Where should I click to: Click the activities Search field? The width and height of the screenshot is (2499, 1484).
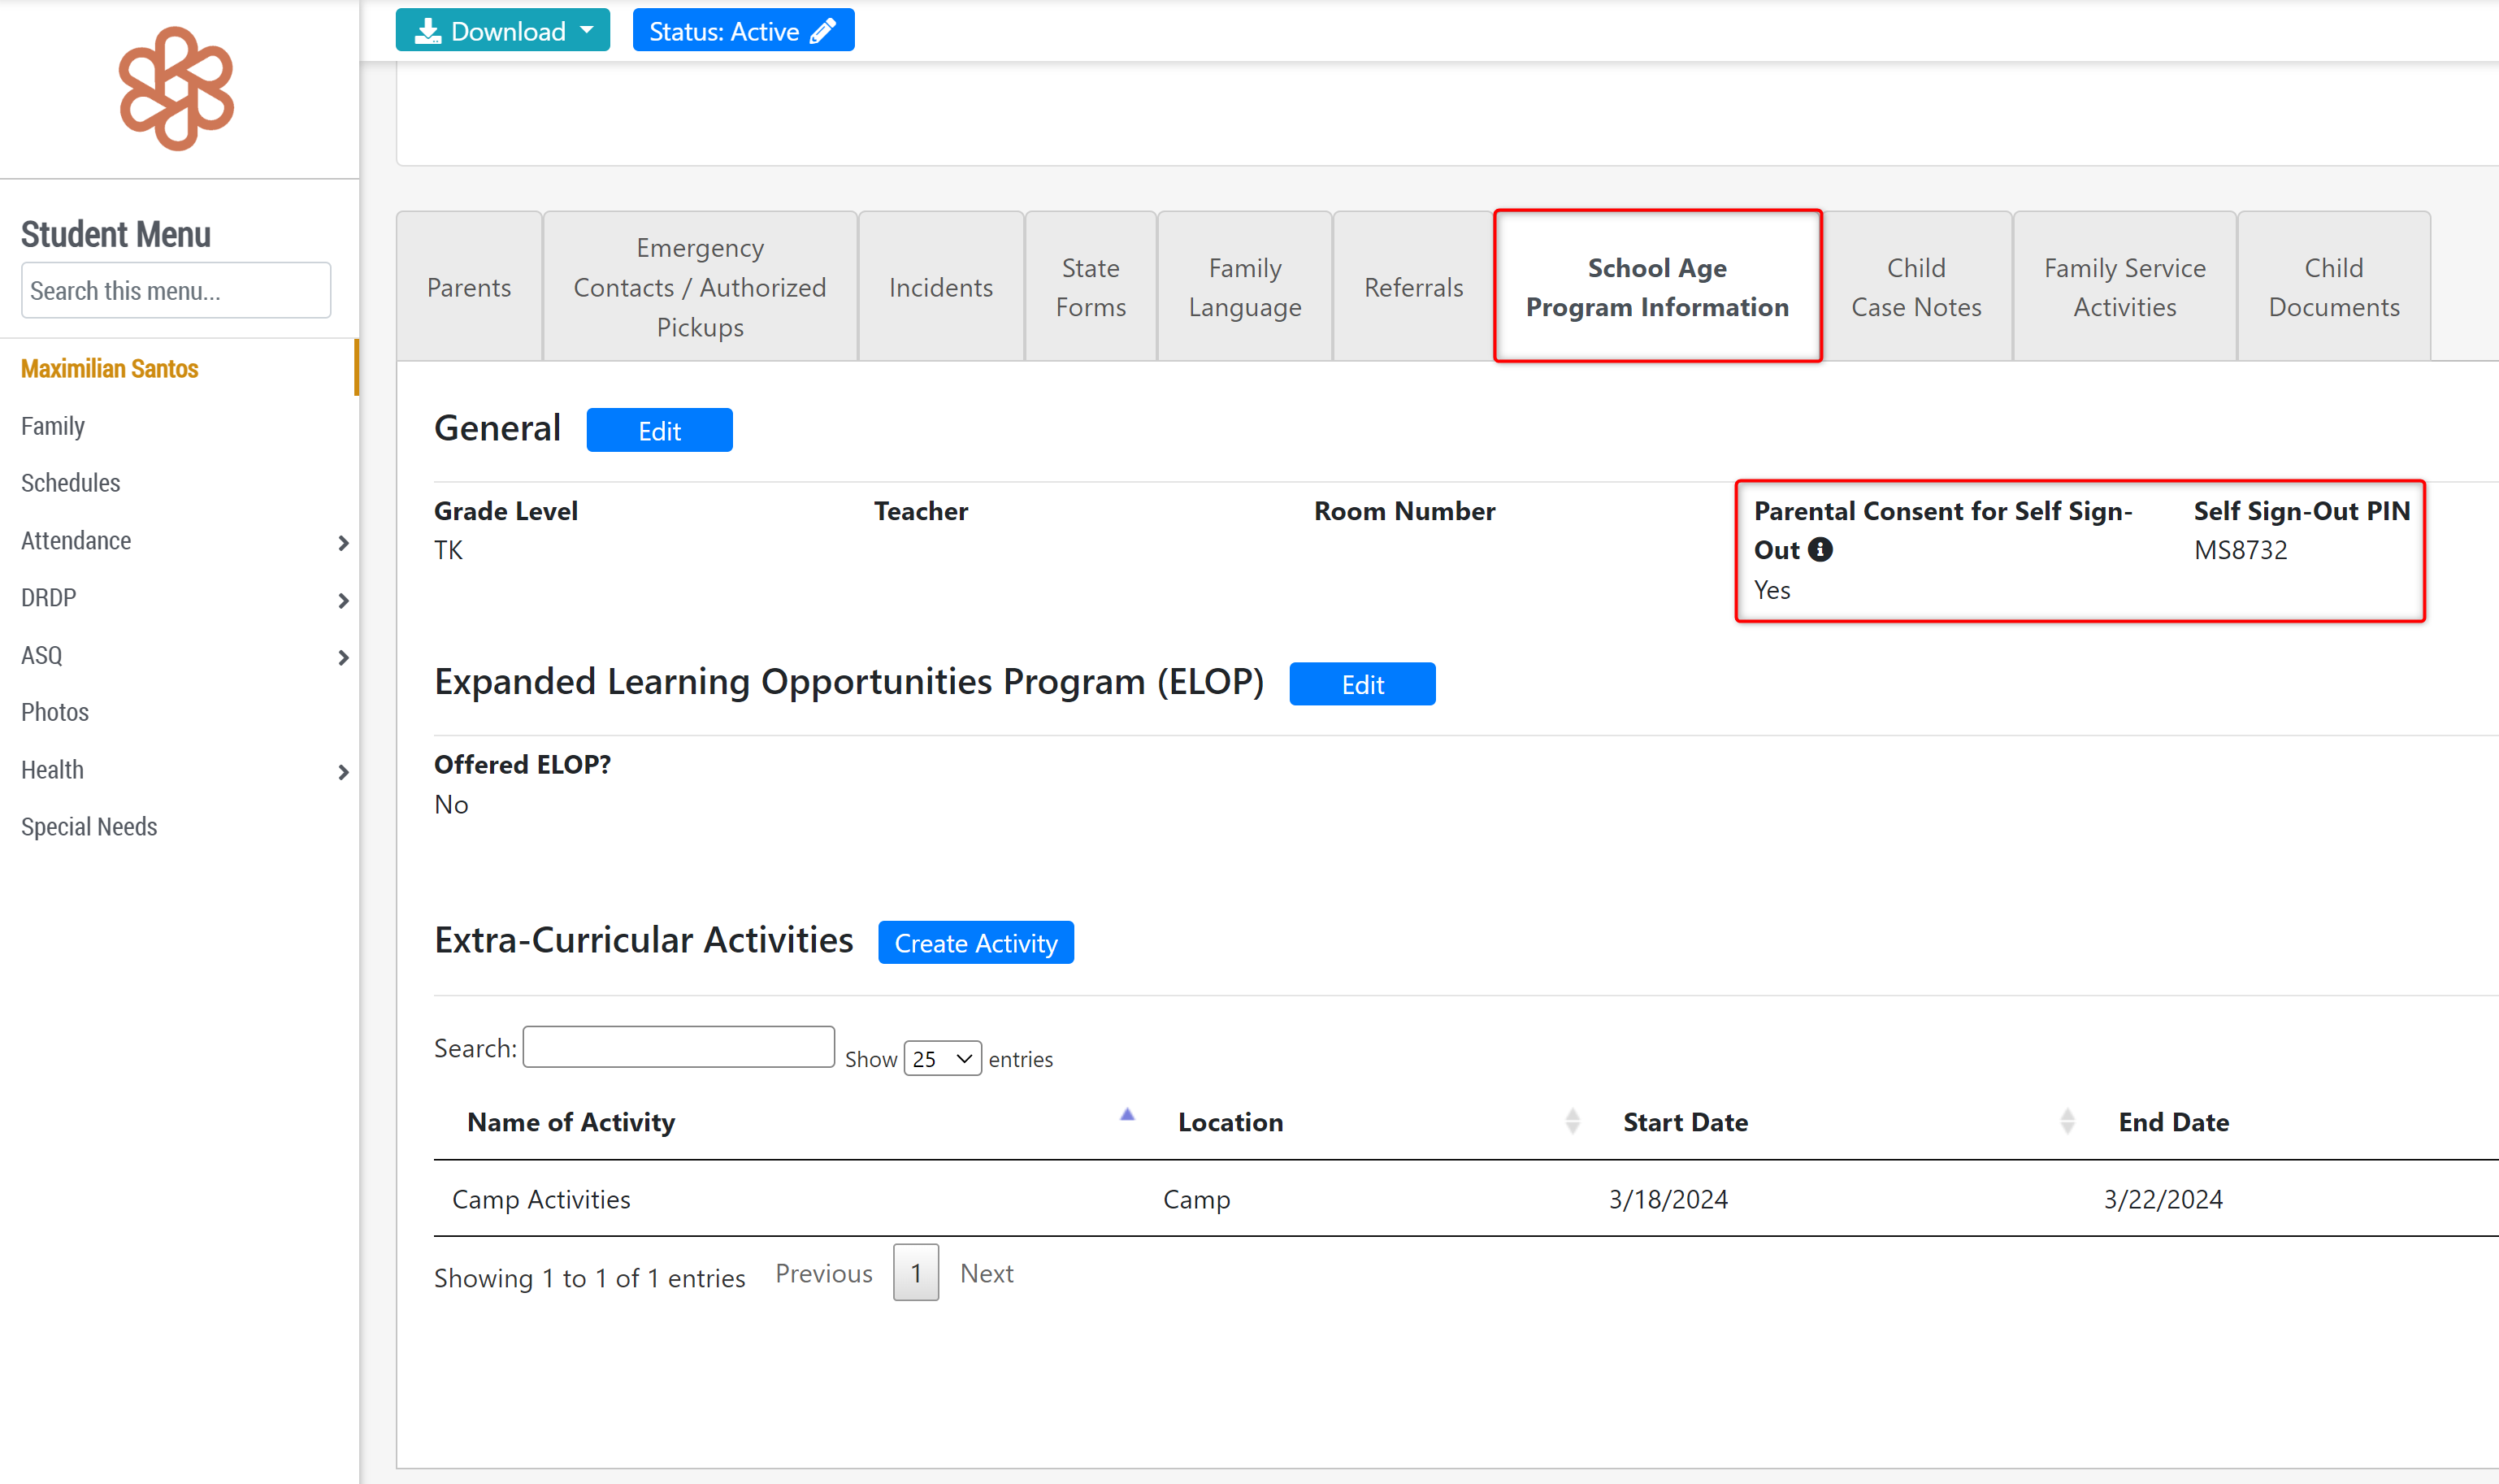click(678, 1047)
